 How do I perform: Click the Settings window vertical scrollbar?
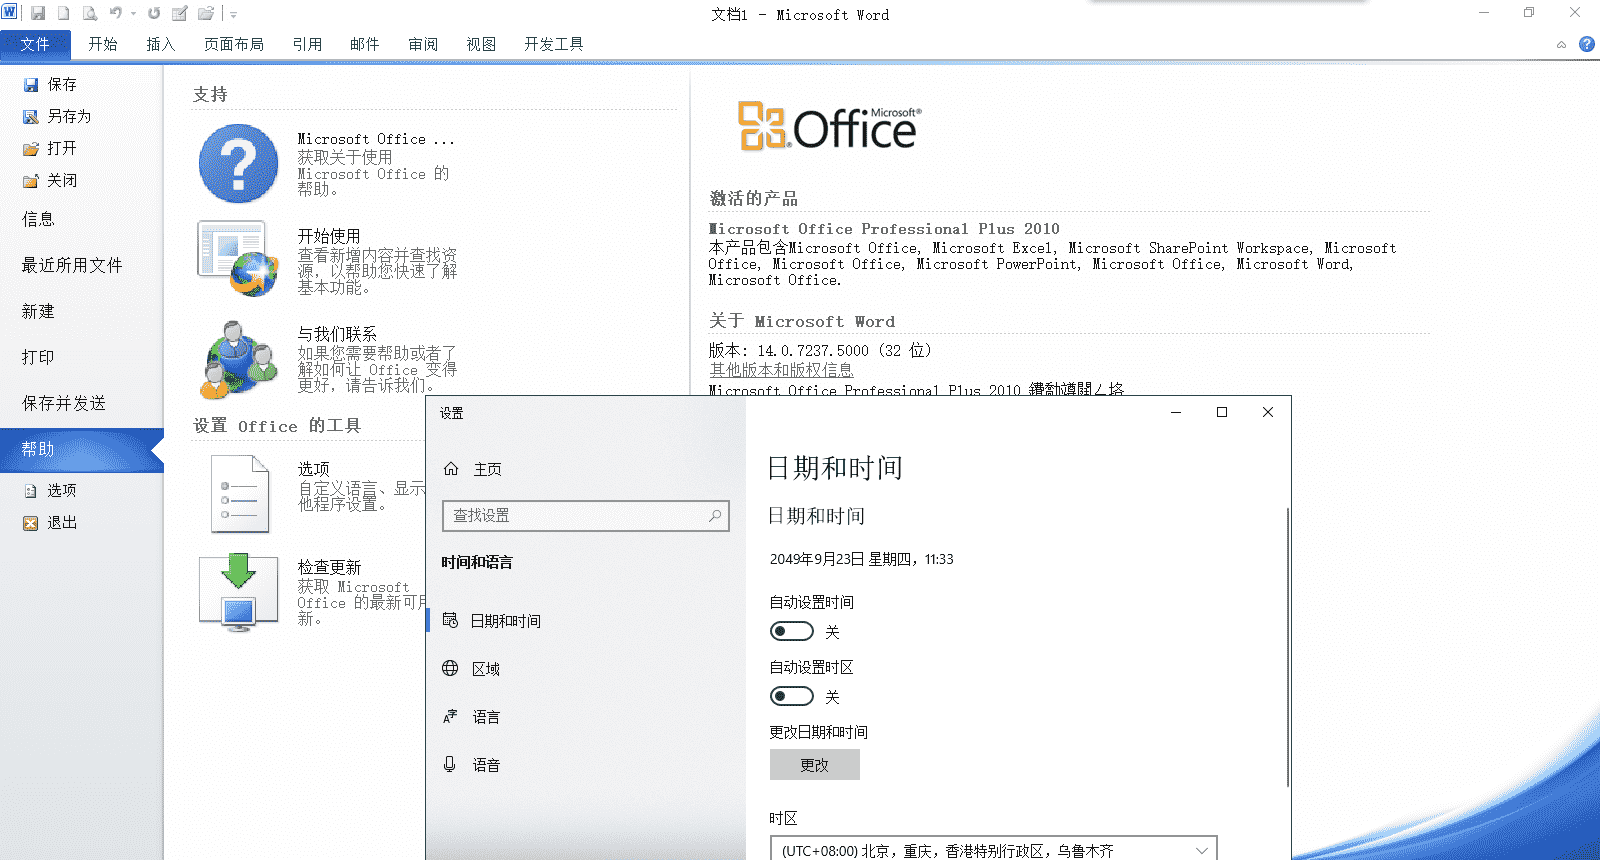point(1287,647)
